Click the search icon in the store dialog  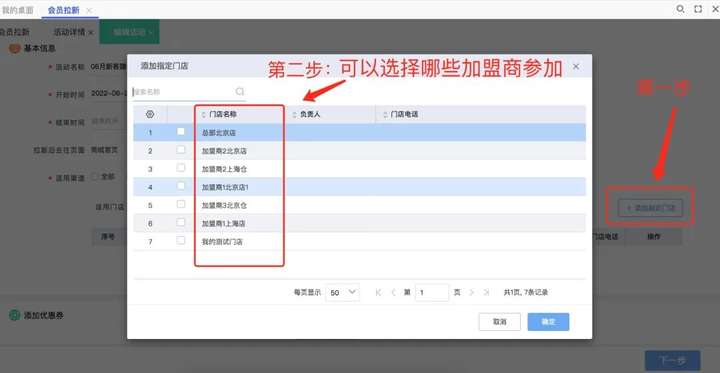click(240, 91)
